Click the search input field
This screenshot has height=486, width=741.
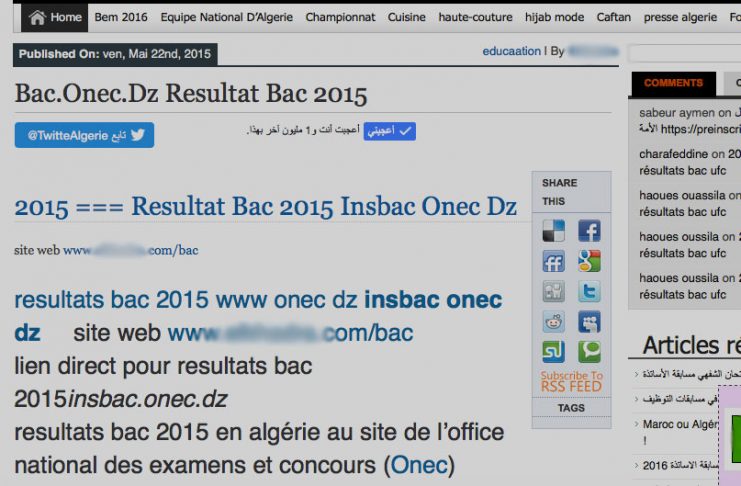(684, 53)
